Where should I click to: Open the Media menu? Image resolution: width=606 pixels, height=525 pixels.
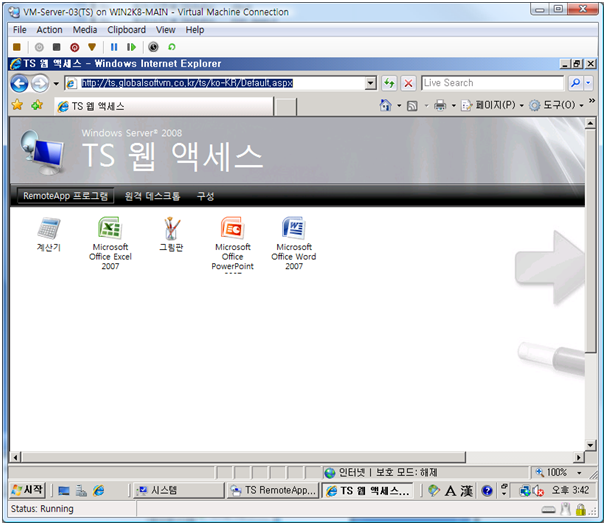point(85,30)
